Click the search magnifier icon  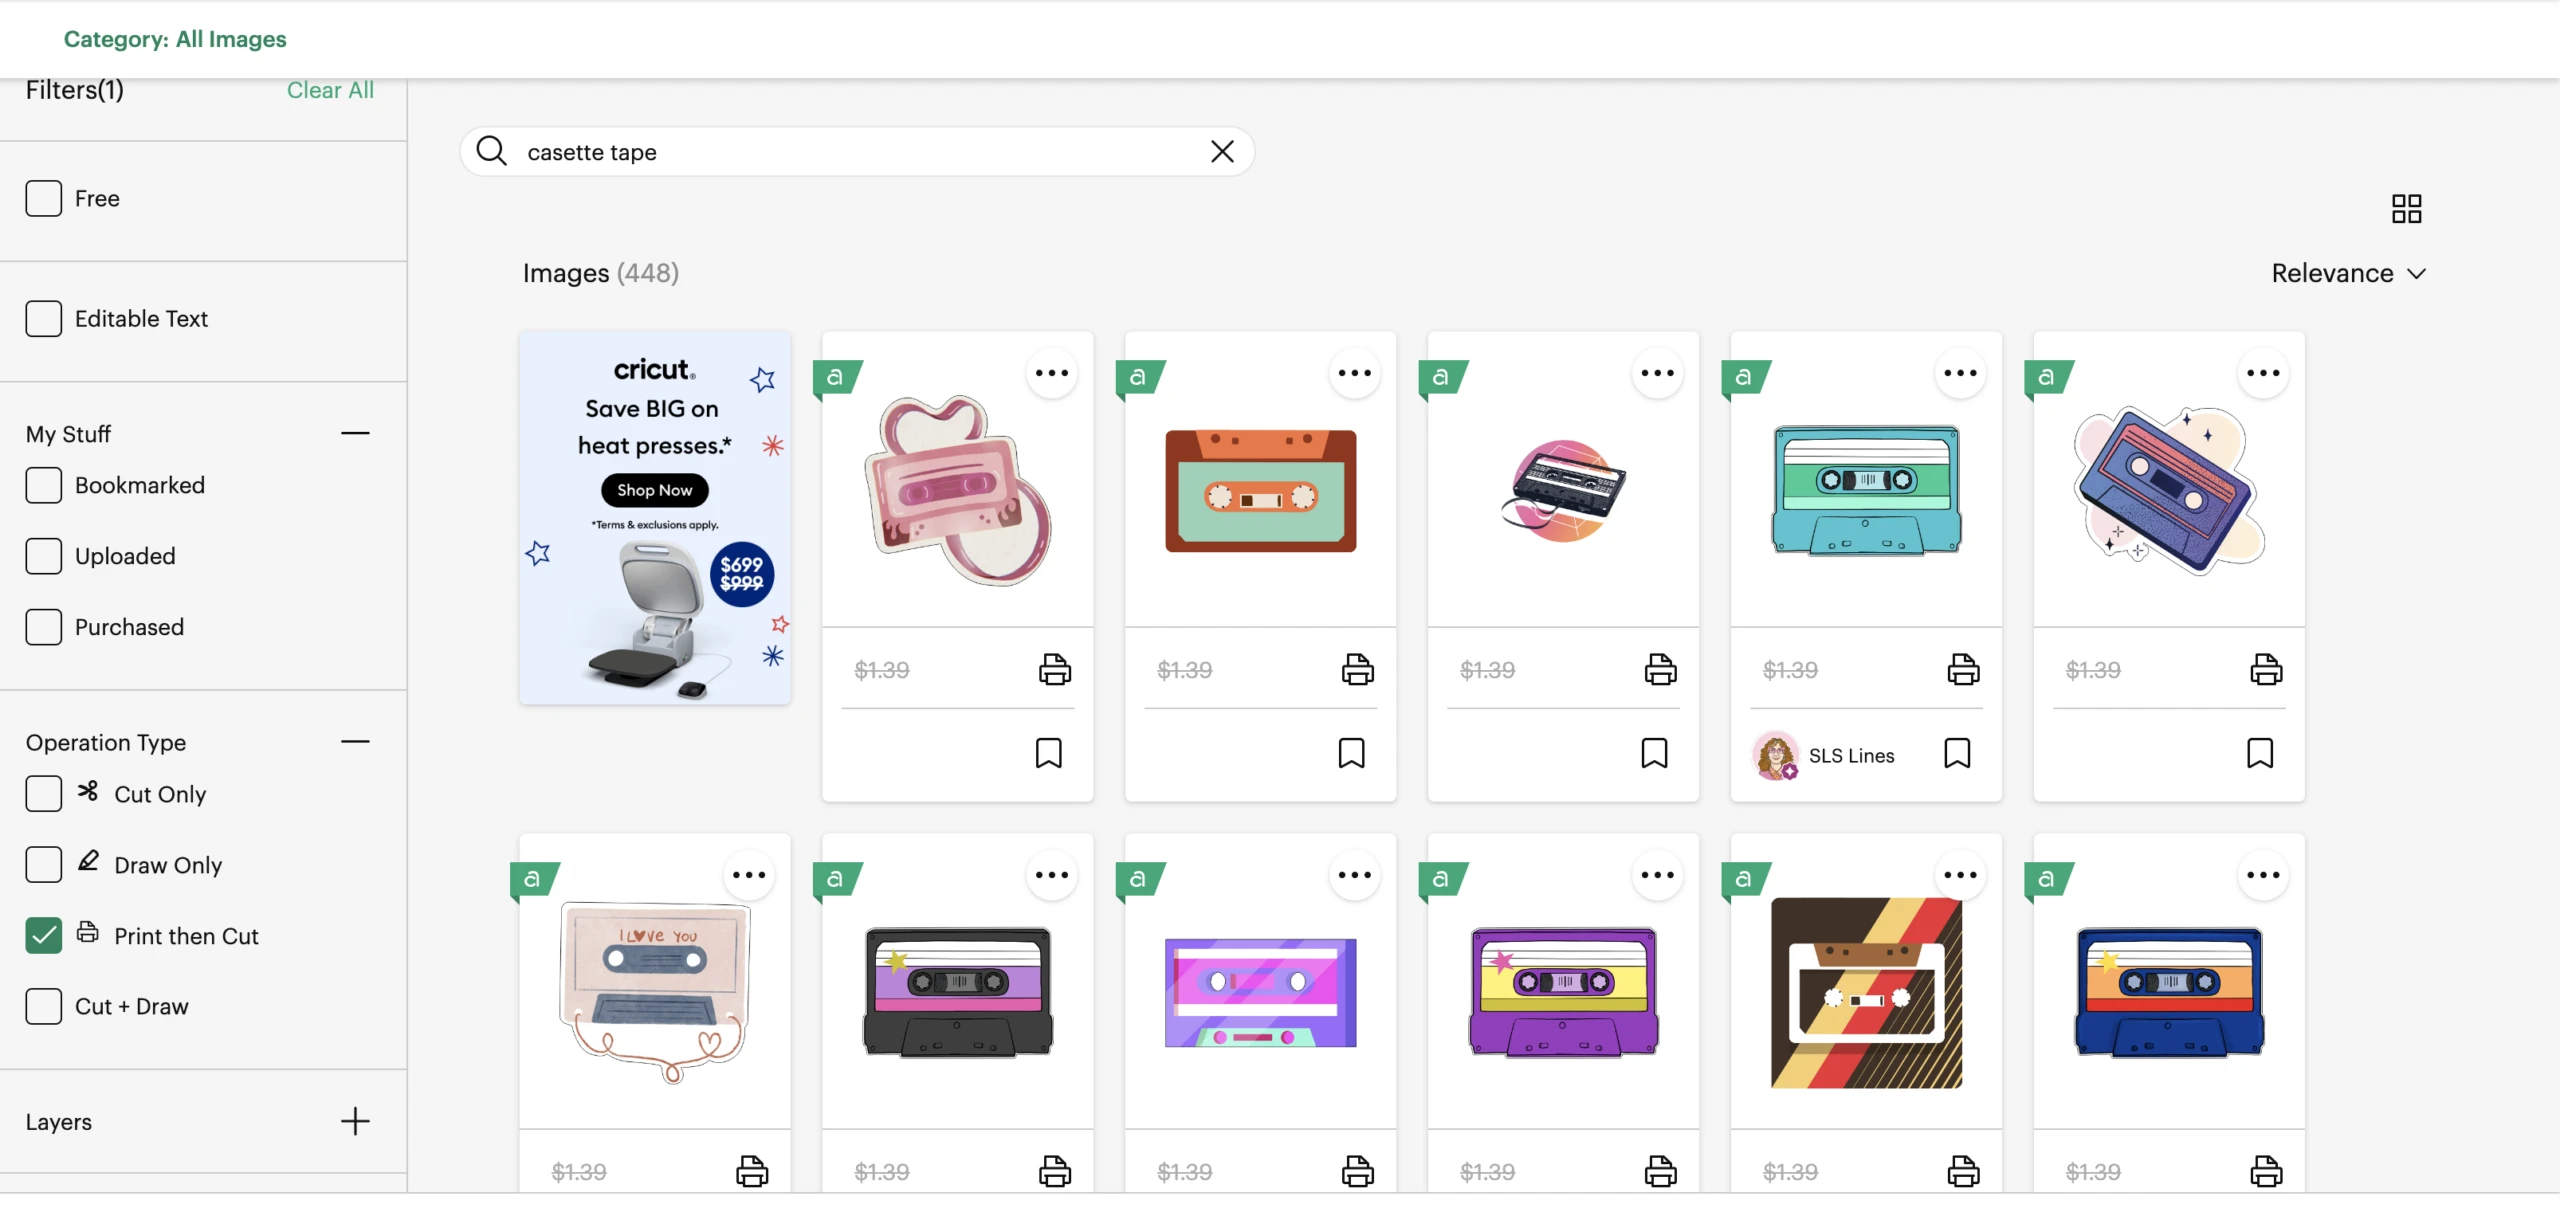(491, 152)
